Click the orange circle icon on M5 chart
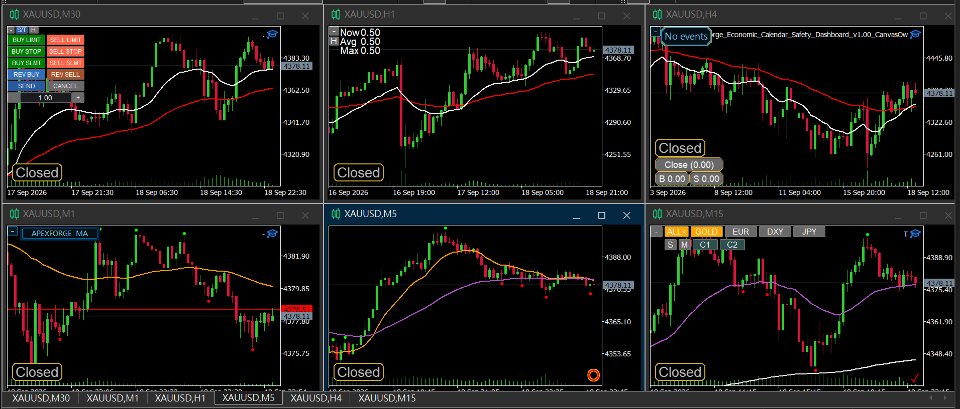Screen dimensions: 960x409 point(593,375)
